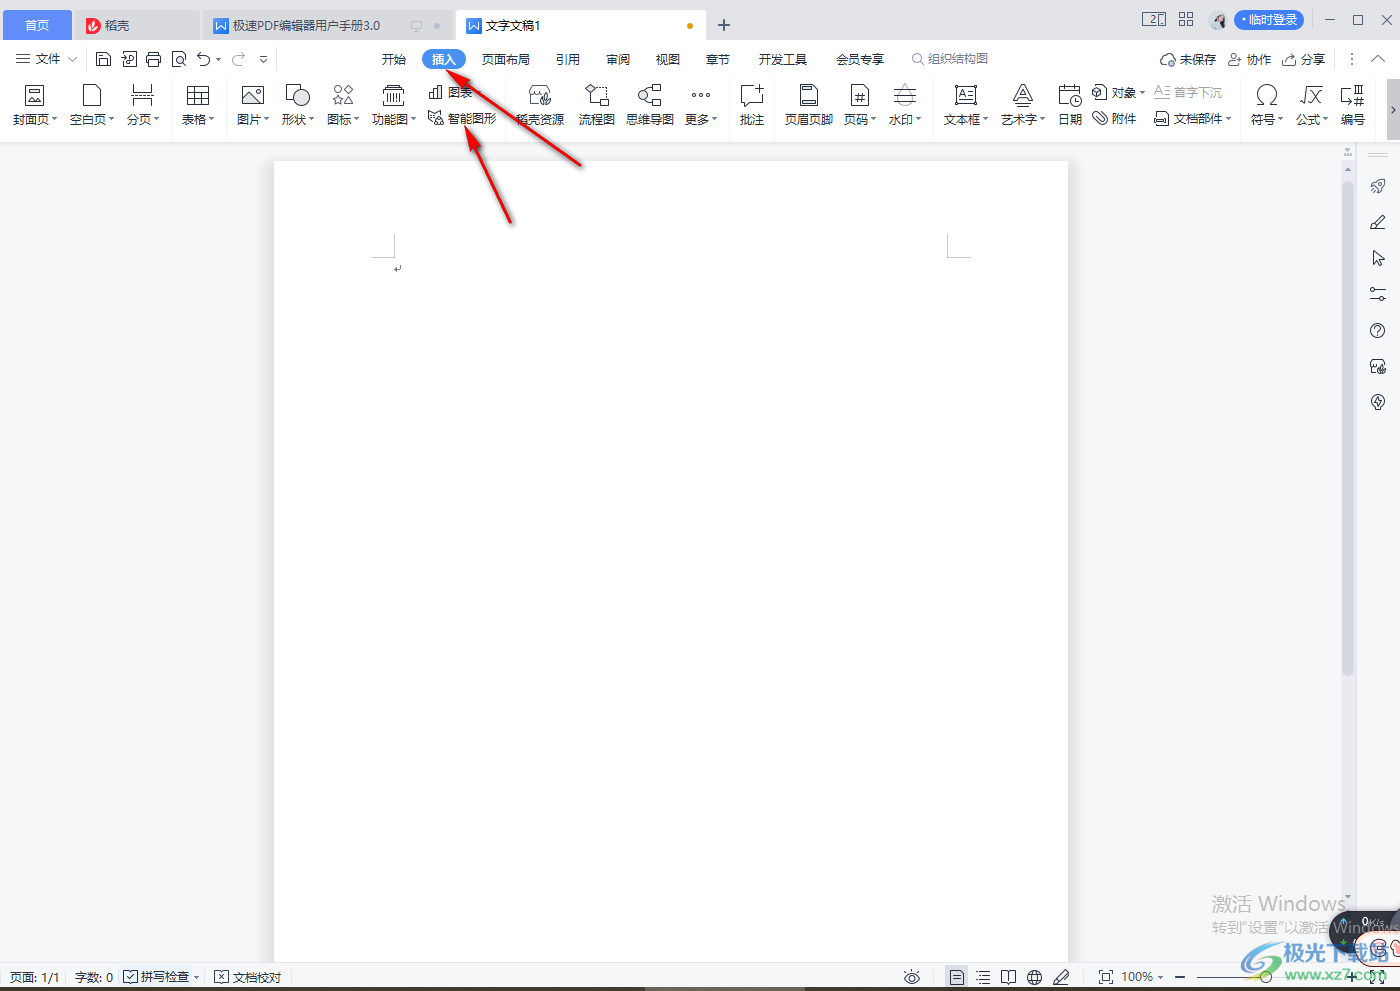Image resolution: width=1400 pixels, height=991 pixels.
Task: Click the Unsaved (未保存) cloud button
Action: [1188, 59]
